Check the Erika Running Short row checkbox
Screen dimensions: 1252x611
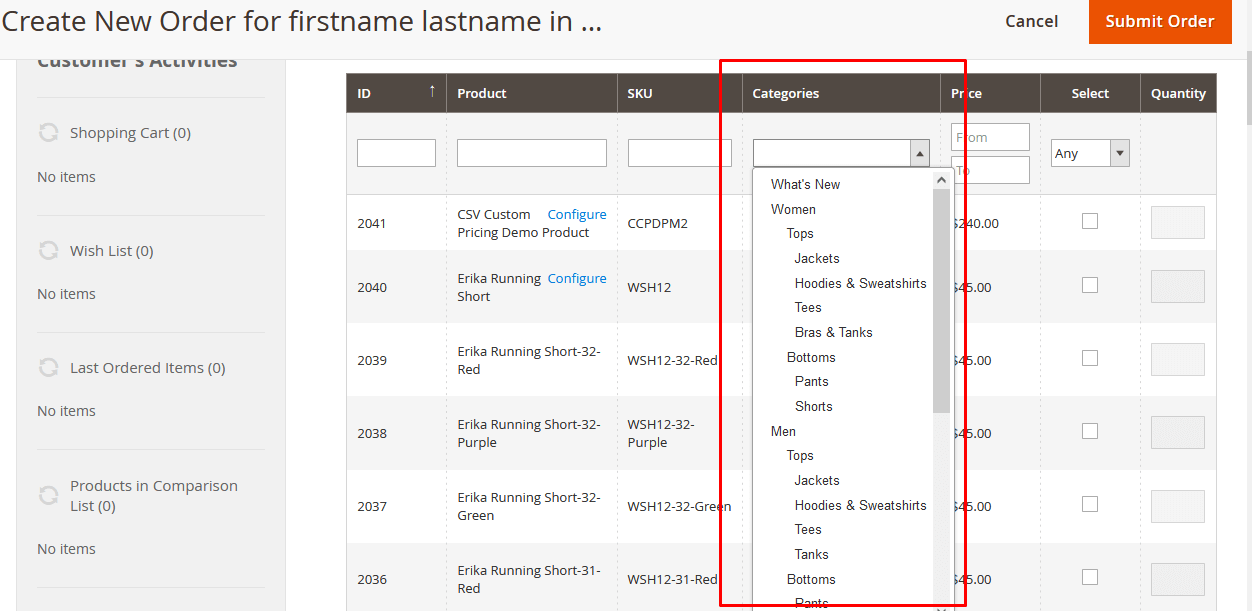(1089, 286)
